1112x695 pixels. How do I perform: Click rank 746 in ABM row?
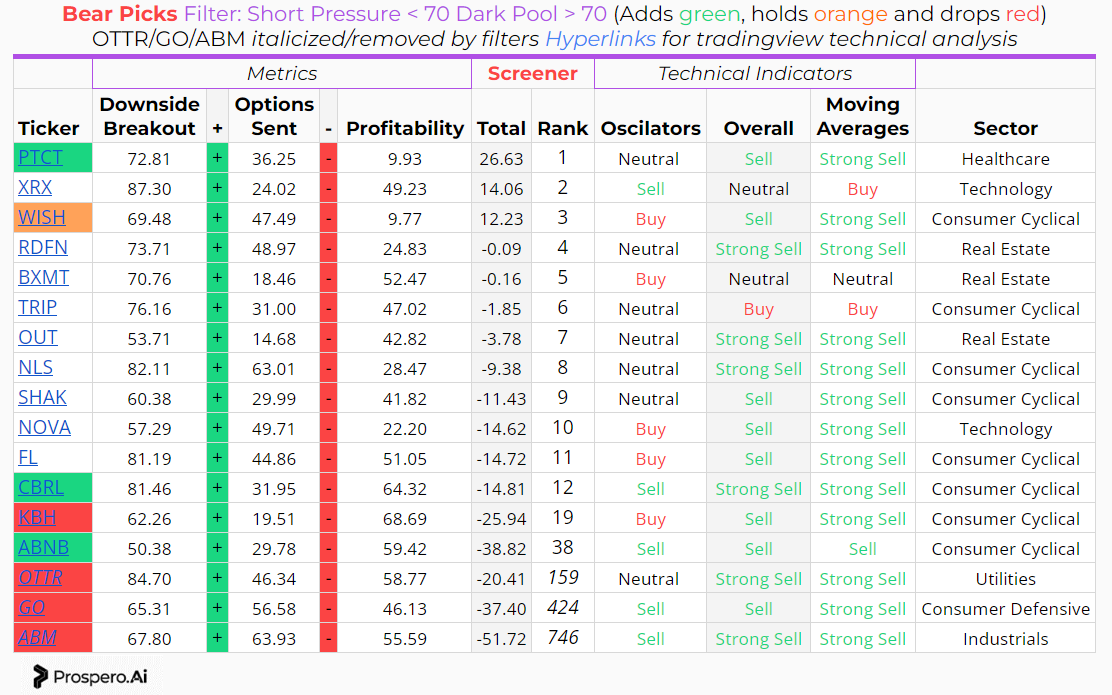click(x=562, y=638)
